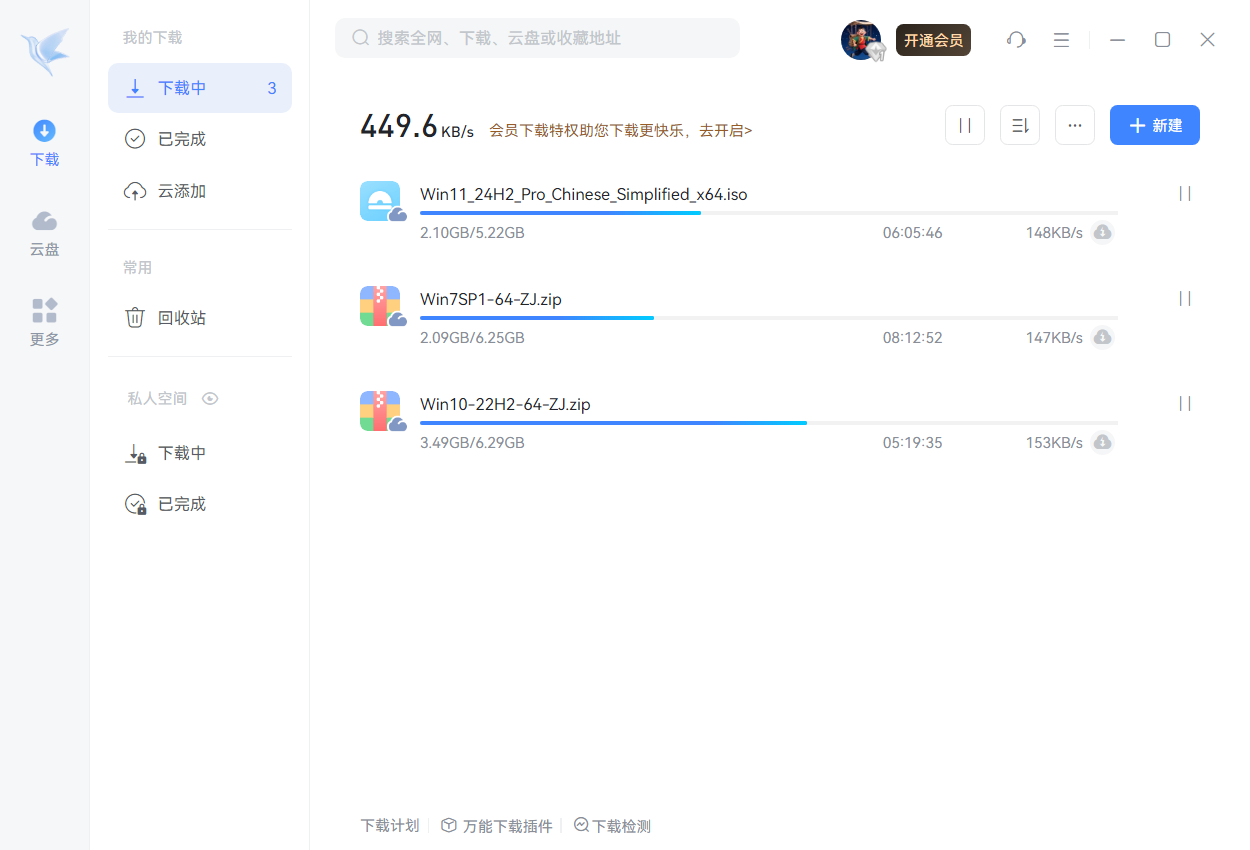
Task: Click the Xunlei hummingbird logo
Action: [45, 50]
